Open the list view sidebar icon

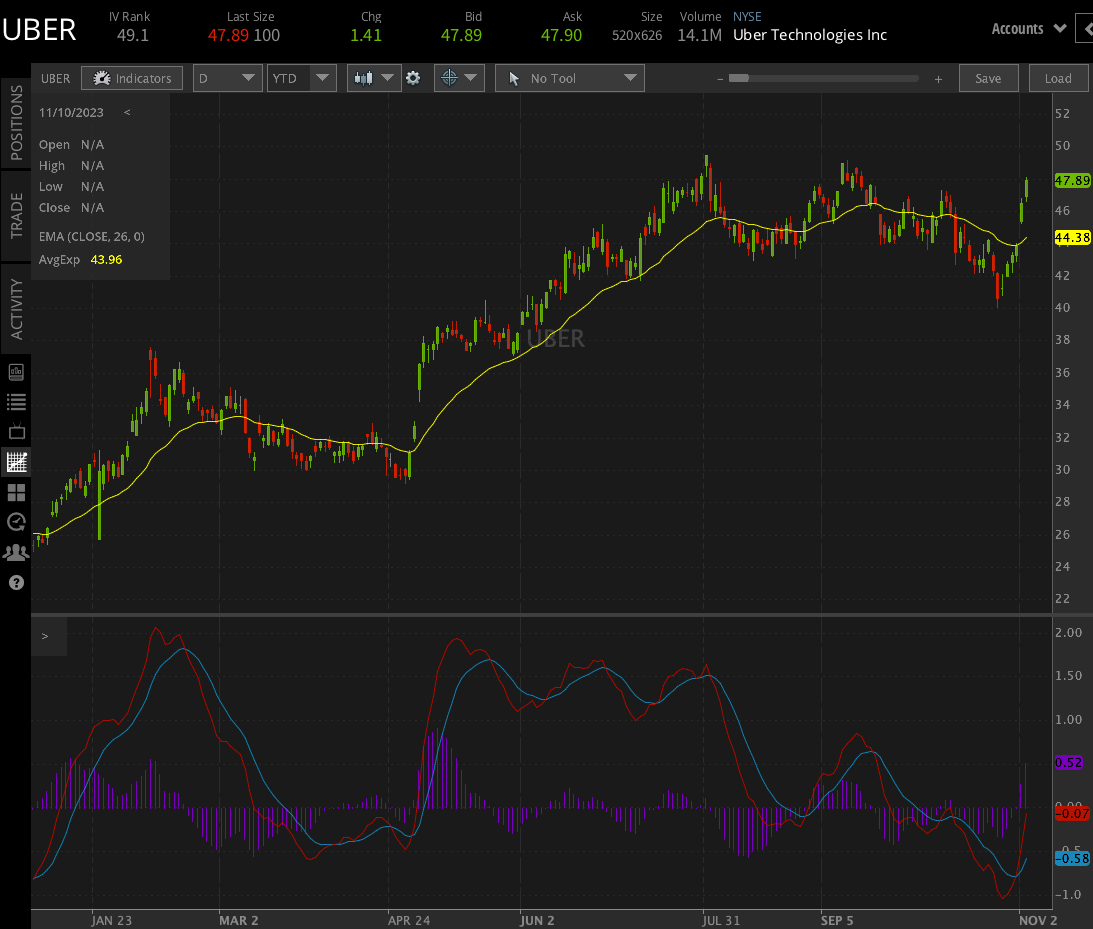[16, 402]
